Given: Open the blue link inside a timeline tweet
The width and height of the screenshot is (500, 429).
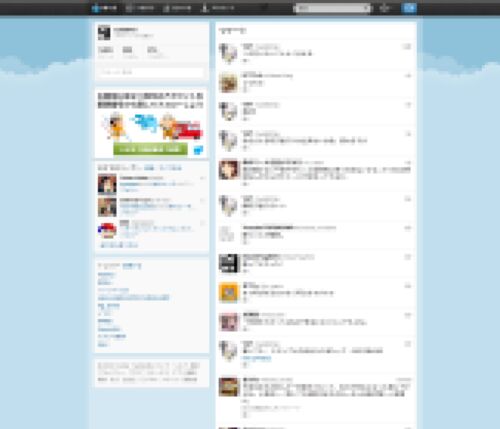Looking at the screenshot, I should click(x=256, y=358).
